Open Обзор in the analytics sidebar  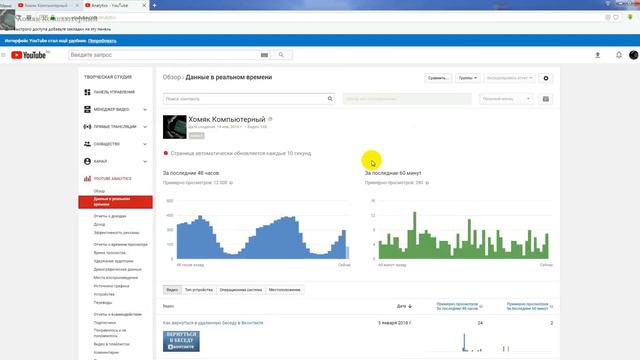tap(99, 191)
